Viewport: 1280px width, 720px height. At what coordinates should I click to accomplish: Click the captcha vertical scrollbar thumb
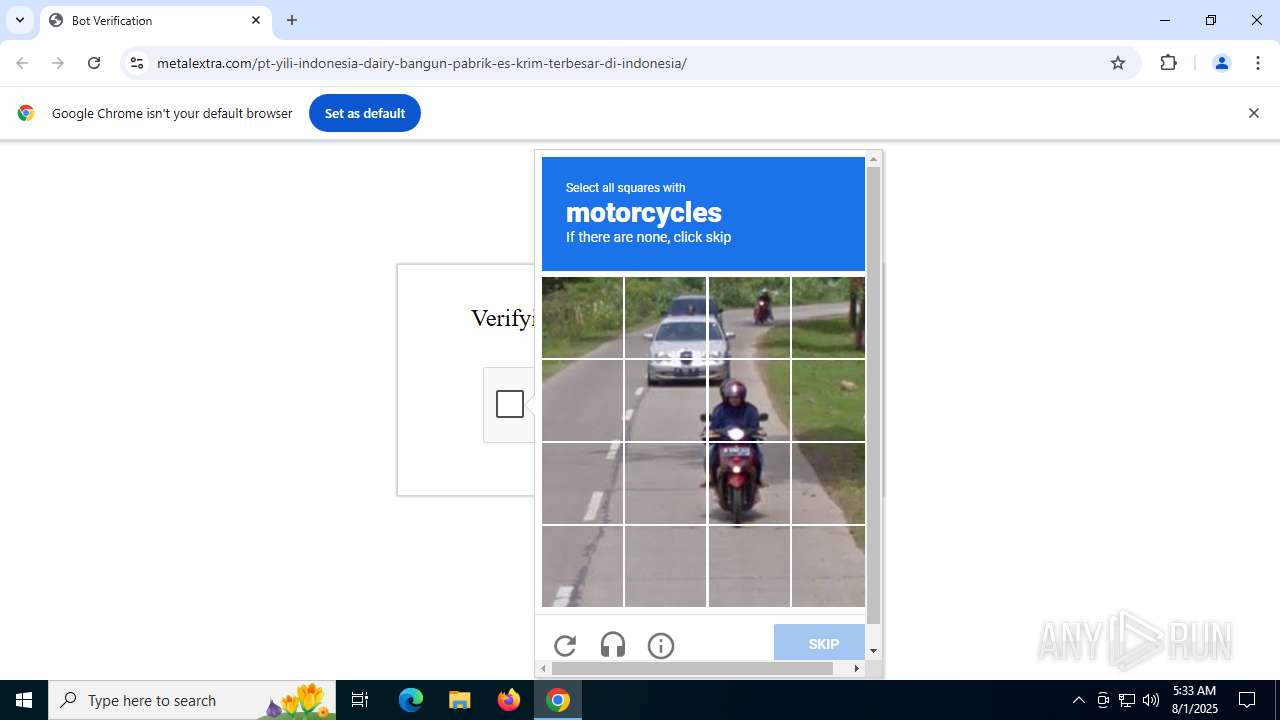pos(874,395)
